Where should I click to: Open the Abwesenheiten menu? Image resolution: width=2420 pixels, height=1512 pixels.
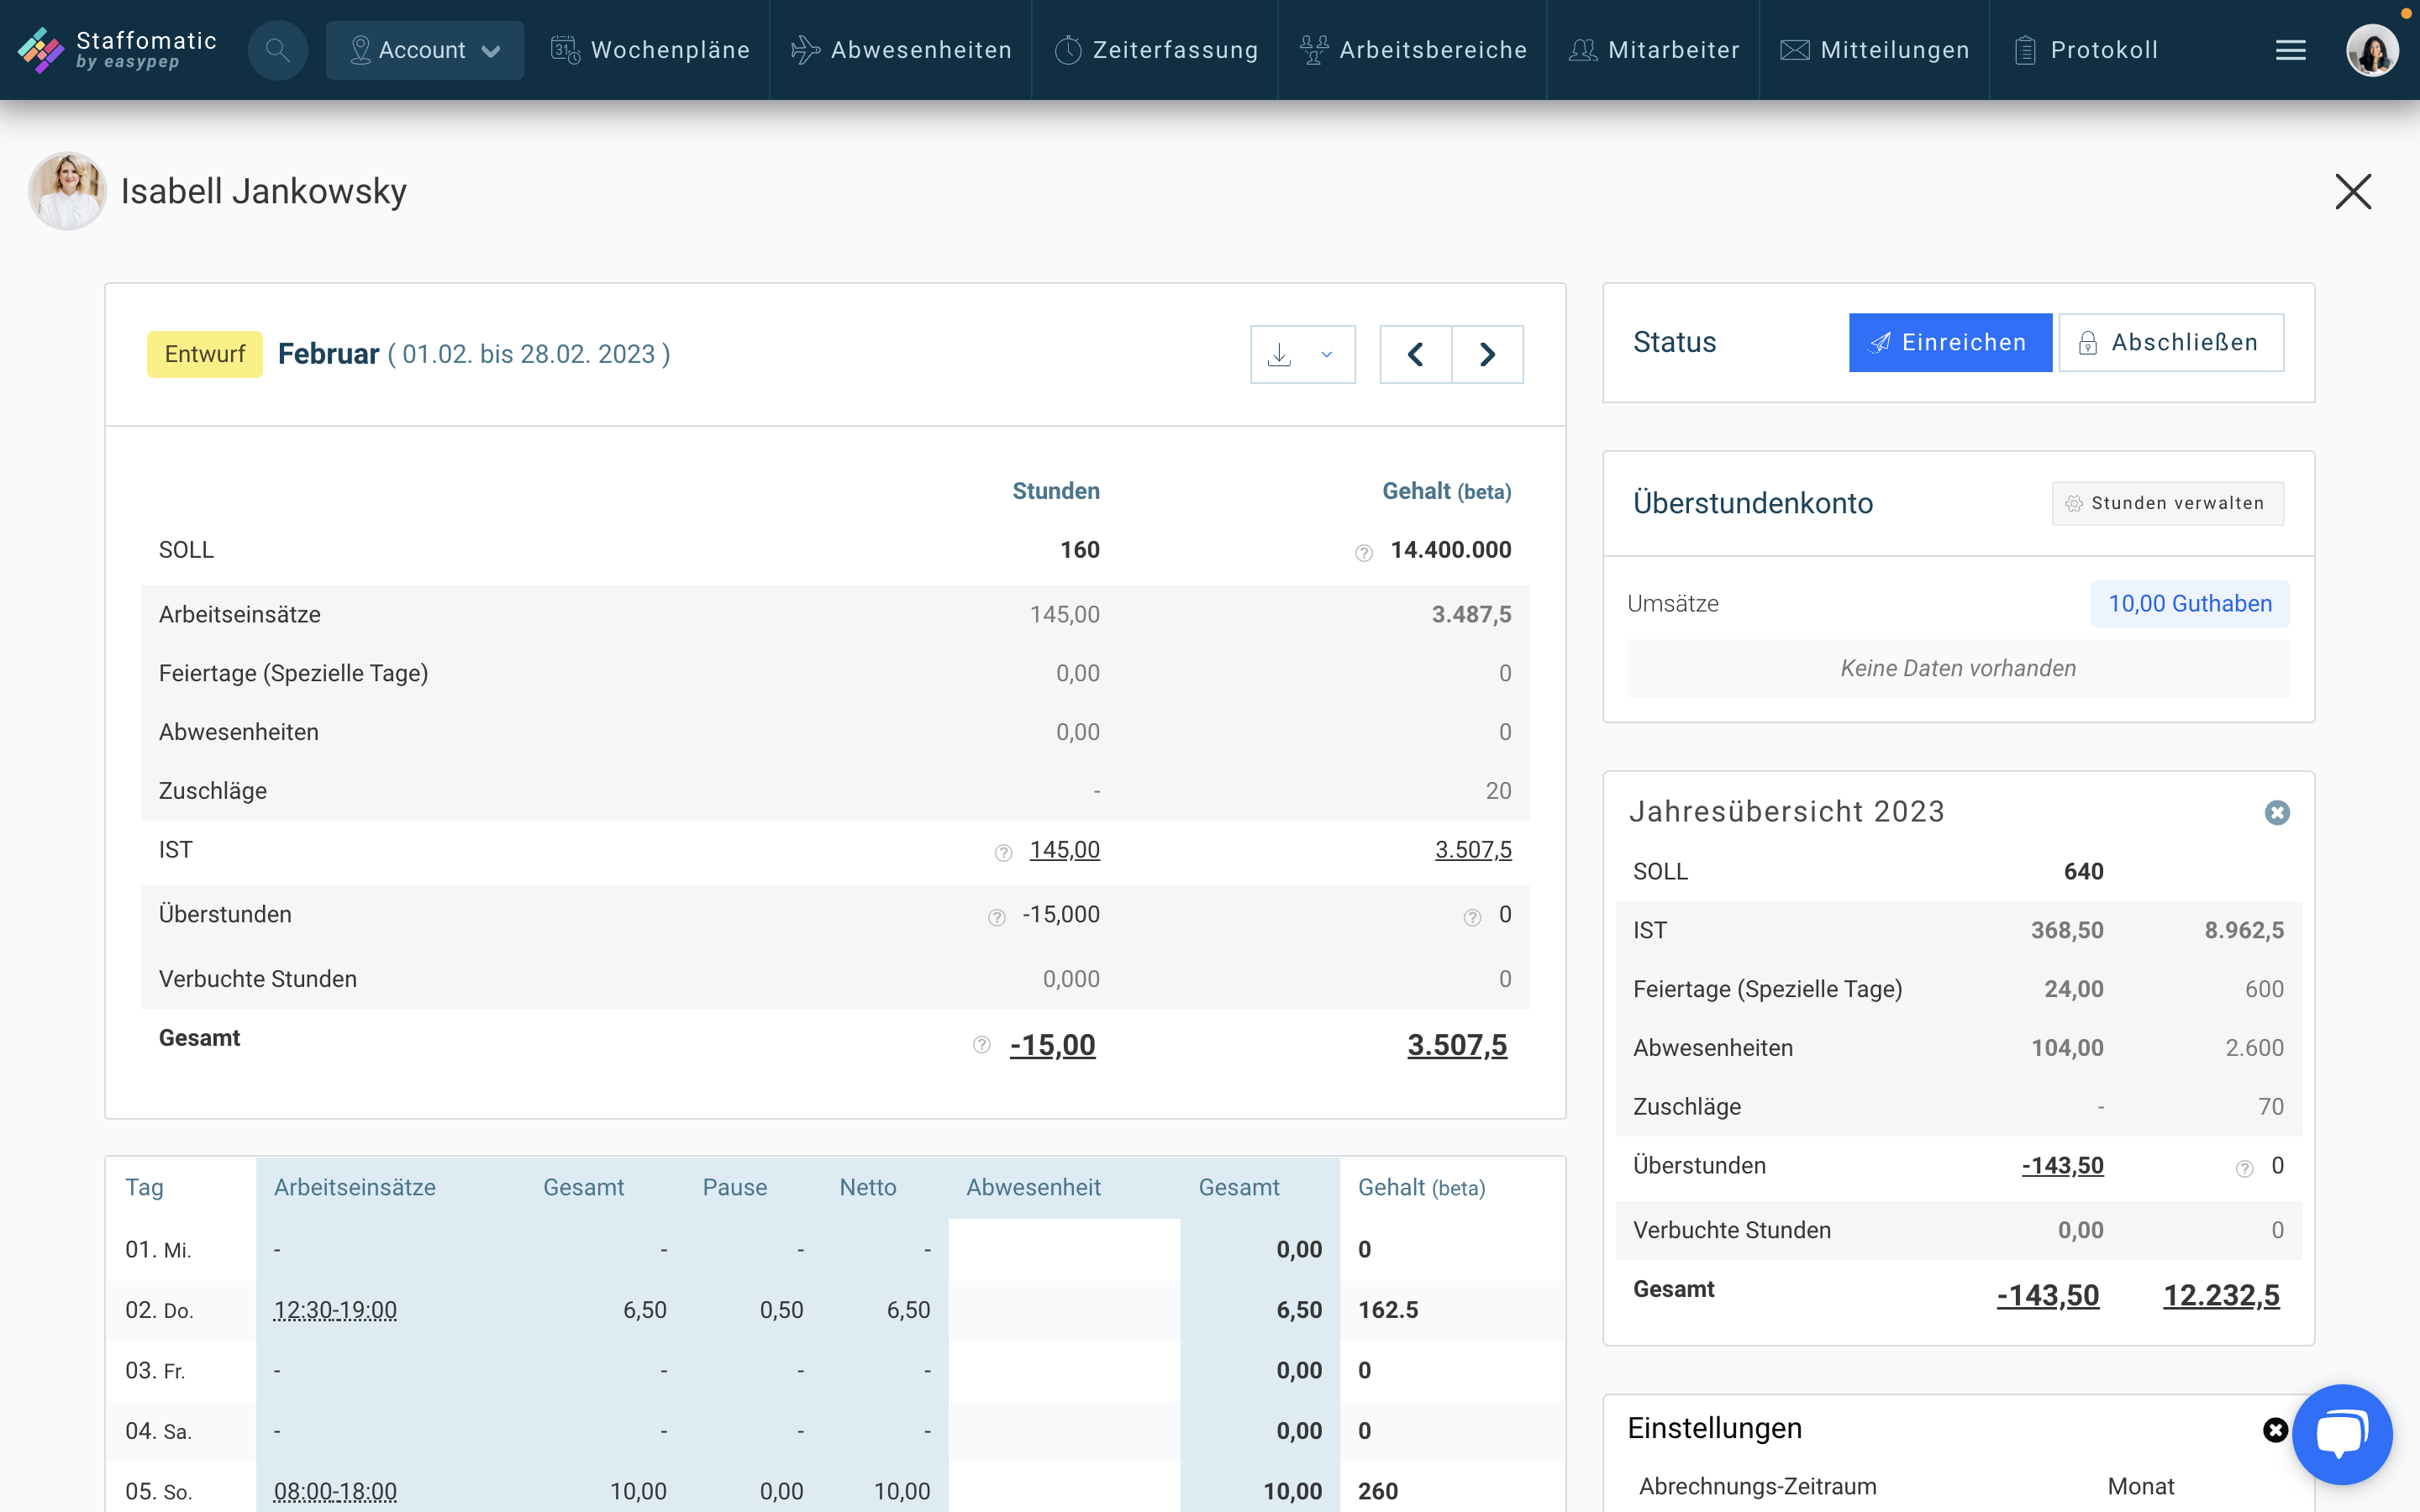(x=901, y=50)
